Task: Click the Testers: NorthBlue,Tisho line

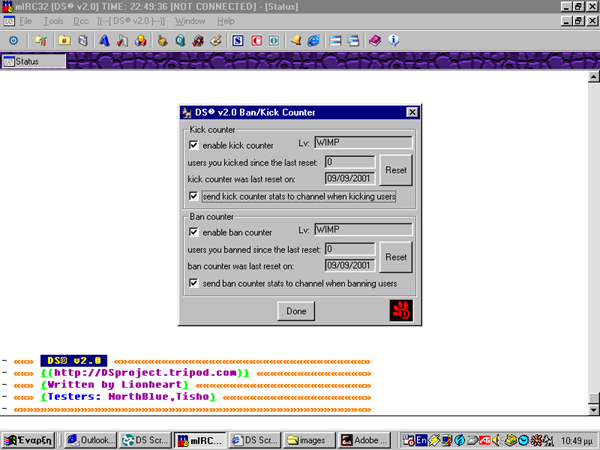Action: 128,397
